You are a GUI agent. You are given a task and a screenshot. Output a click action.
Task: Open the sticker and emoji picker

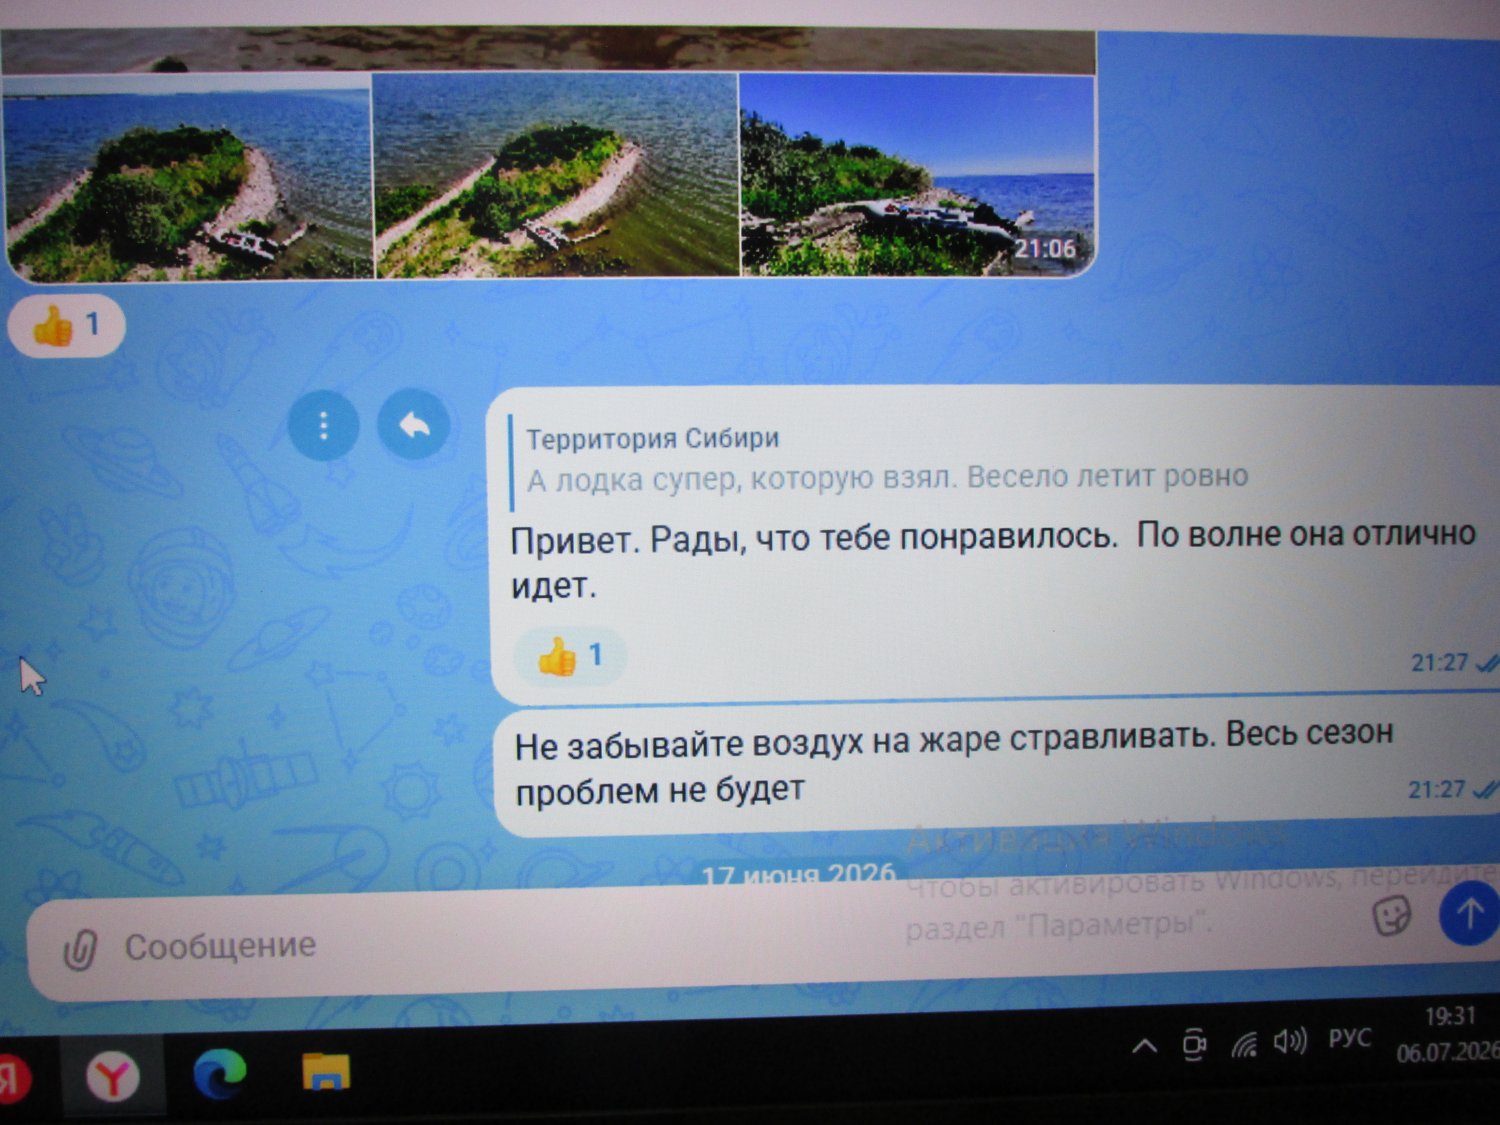(1391, 915)
